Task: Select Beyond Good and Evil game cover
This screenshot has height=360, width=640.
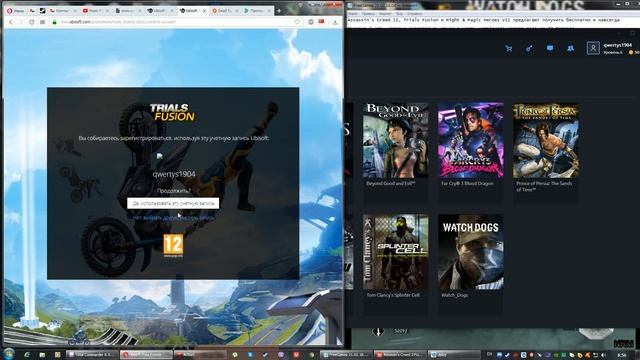Action: click(x=396, y=140)
